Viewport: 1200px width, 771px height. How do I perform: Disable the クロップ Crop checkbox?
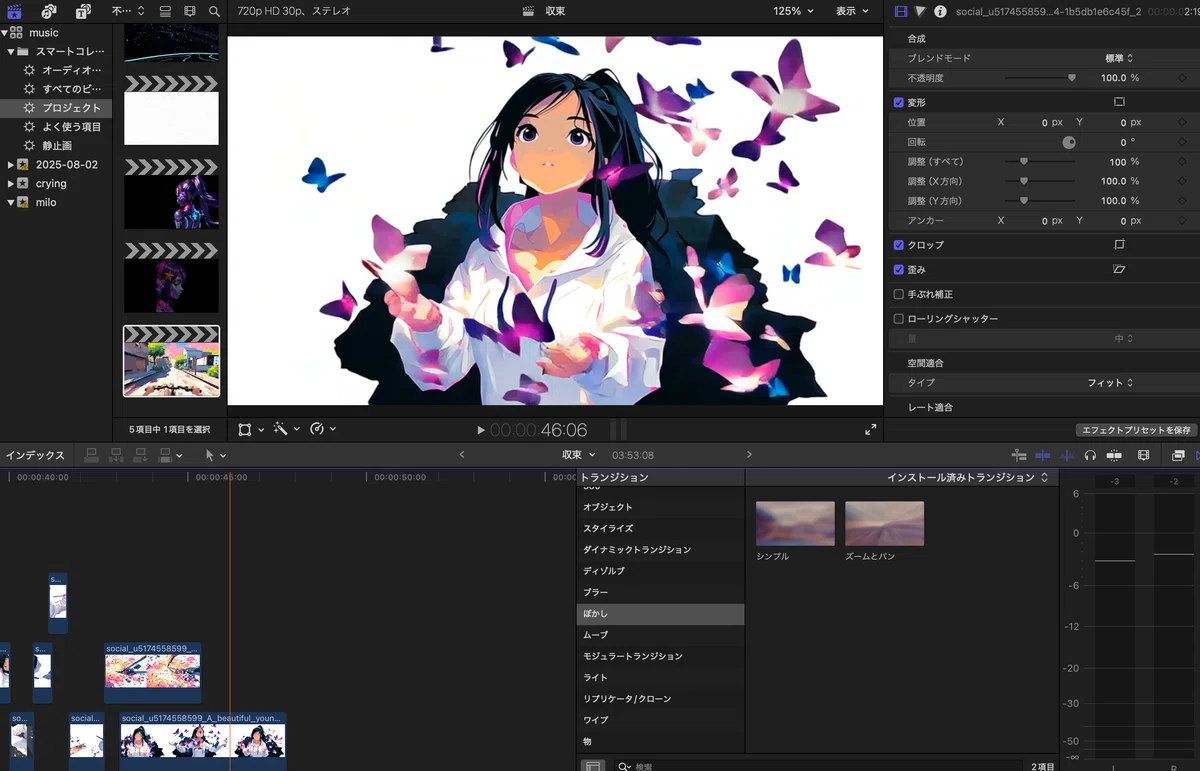click(899, 245)
